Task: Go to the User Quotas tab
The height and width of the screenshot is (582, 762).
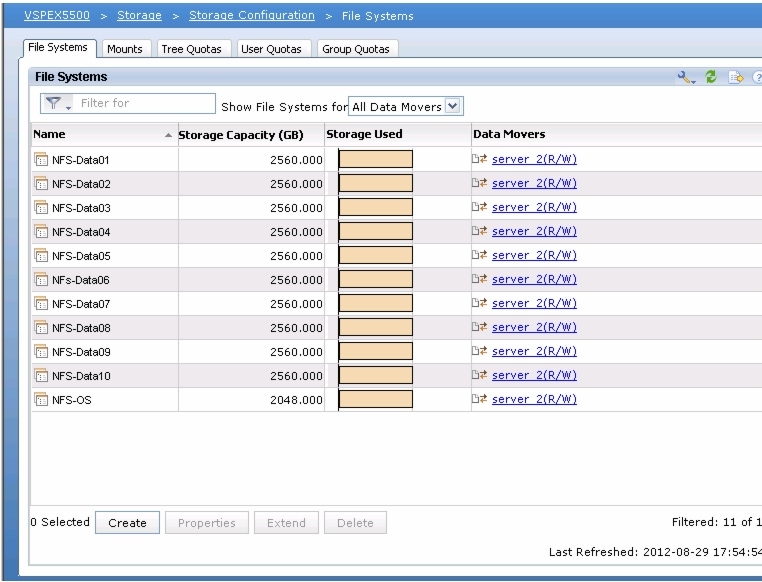Action: point(271,49)
